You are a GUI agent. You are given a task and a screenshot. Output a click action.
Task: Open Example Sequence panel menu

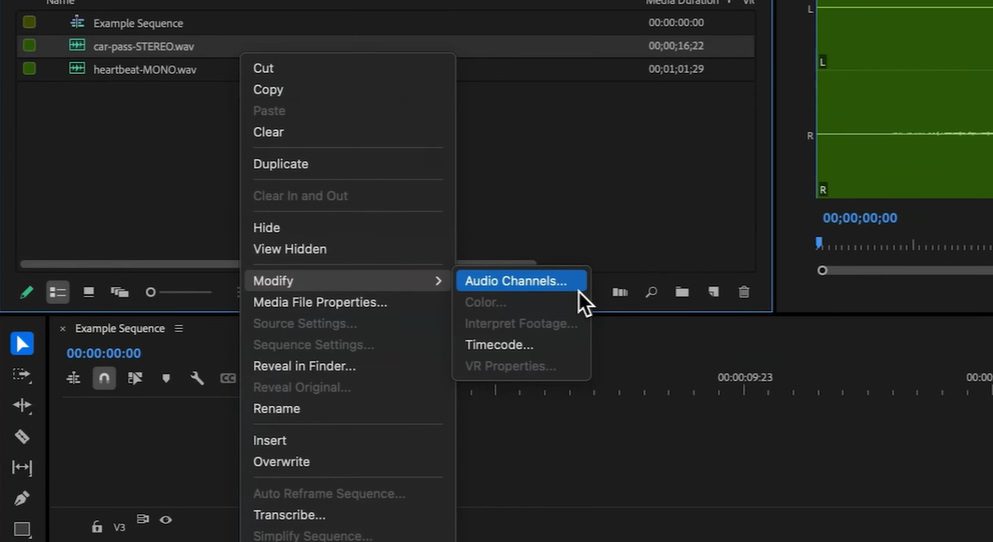click(179, 328)
